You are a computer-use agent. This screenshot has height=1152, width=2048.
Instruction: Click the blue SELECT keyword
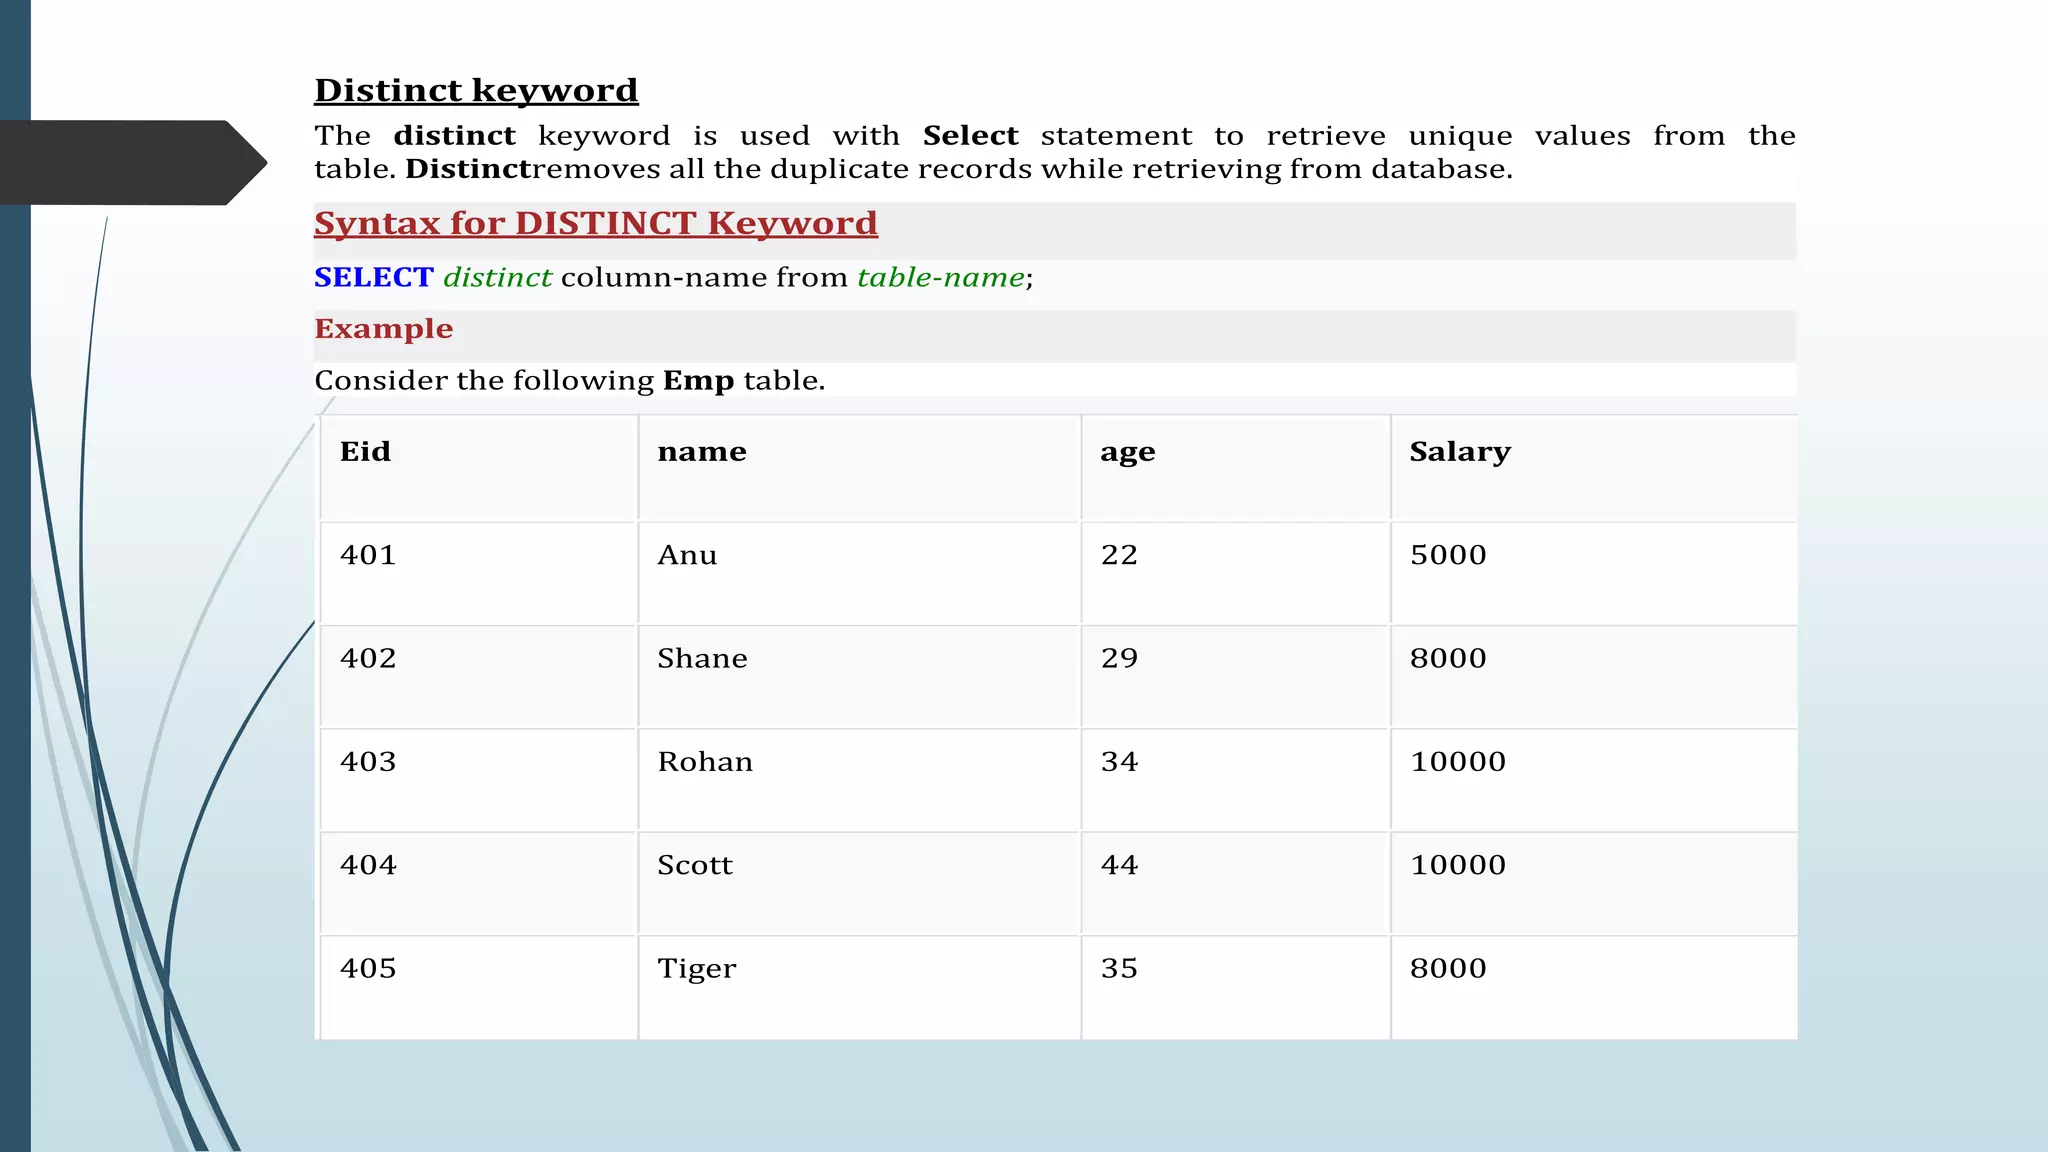click(x=374, y=277)
